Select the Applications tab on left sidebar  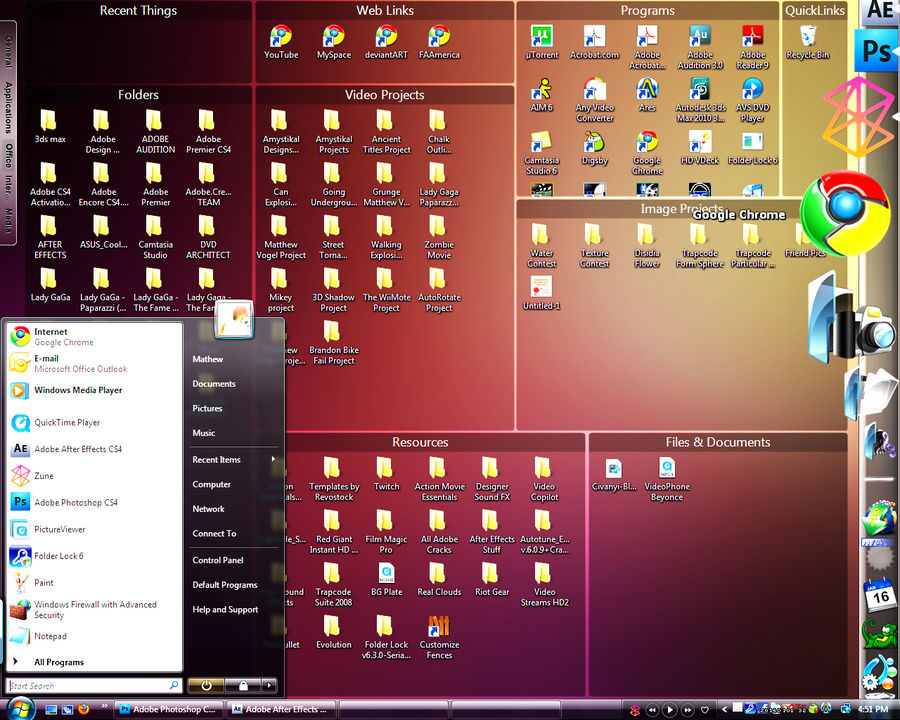tap(8, 107)
